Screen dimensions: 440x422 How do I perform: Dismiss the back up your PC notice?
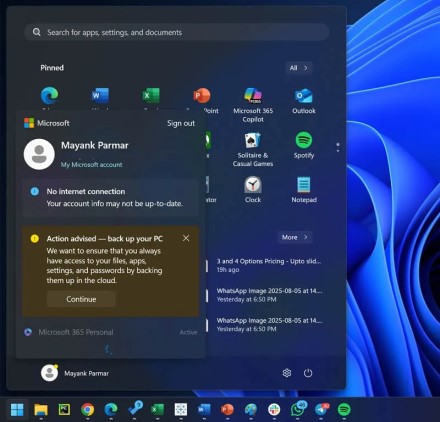(186, 238)
